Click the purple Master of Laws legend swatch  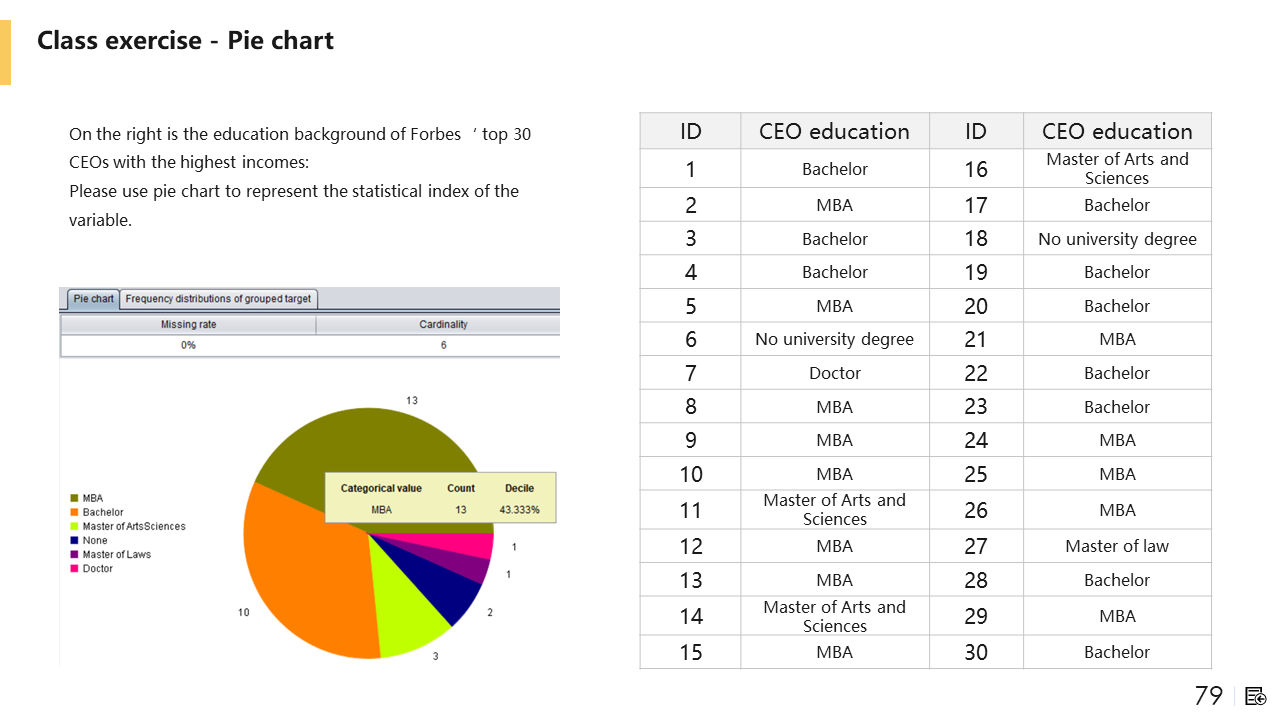pos(74,554)
